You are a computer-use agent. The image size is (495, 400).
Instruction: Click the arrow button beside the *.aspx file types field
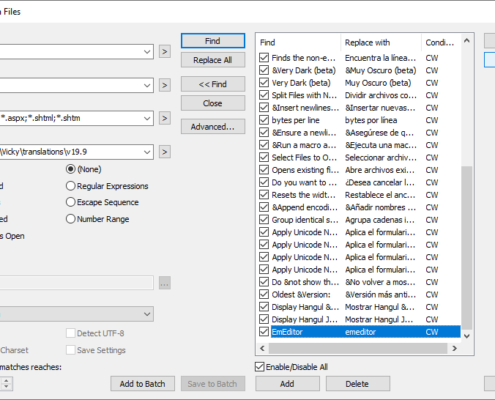click(x=165, y=118)
